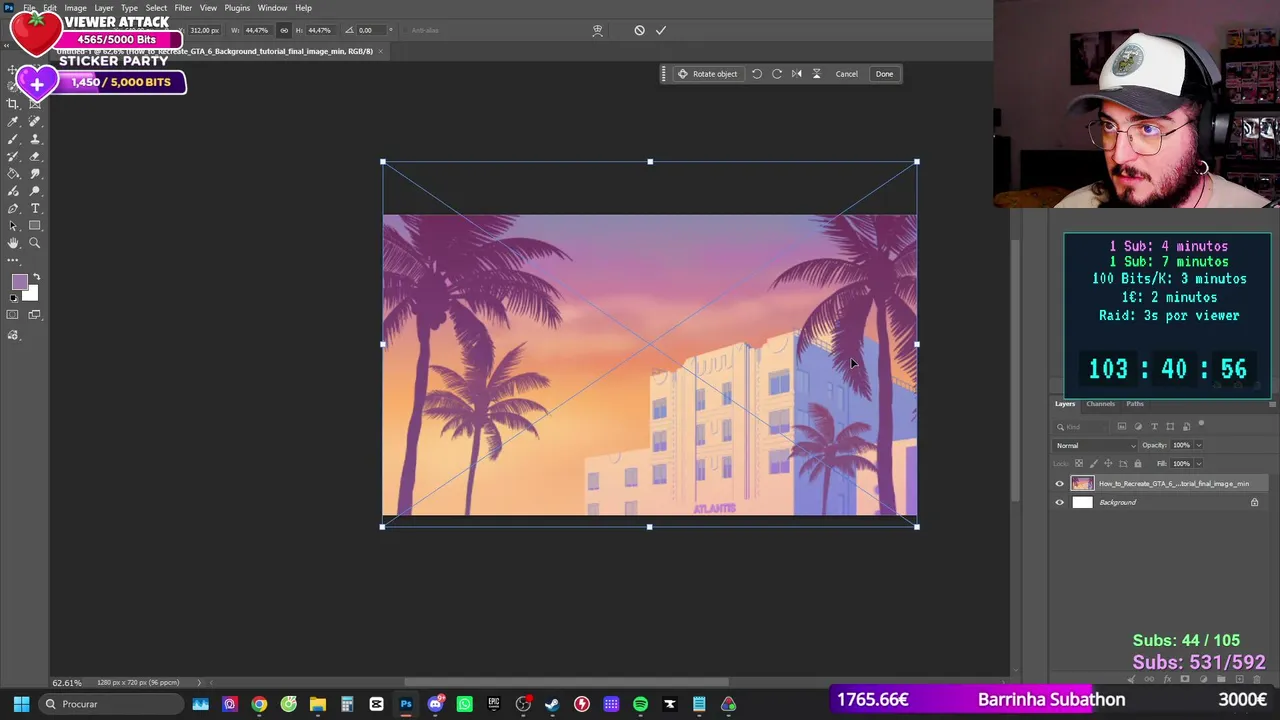Select the Hand tool

(x=13, y=243)
